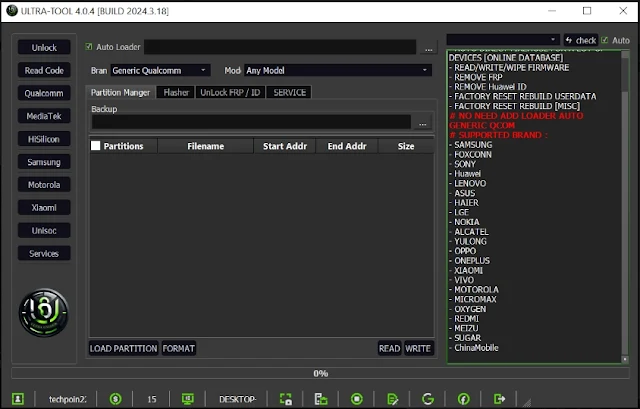Viewport: 640px width, 409px height.
Task: Click the red SUPPORTED BRAND heading
Action: tap(498, 135)
